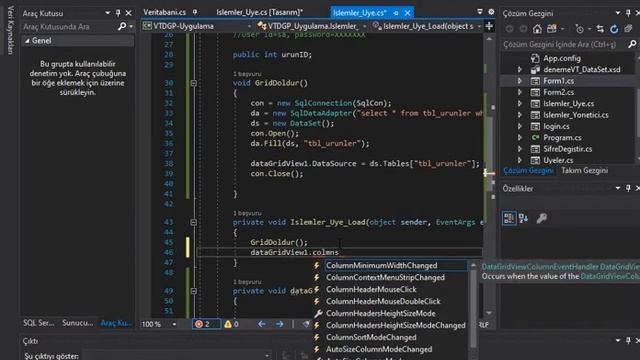Pin the Araç Kutusu panel
Screen dimensions: 640x360
118,13
